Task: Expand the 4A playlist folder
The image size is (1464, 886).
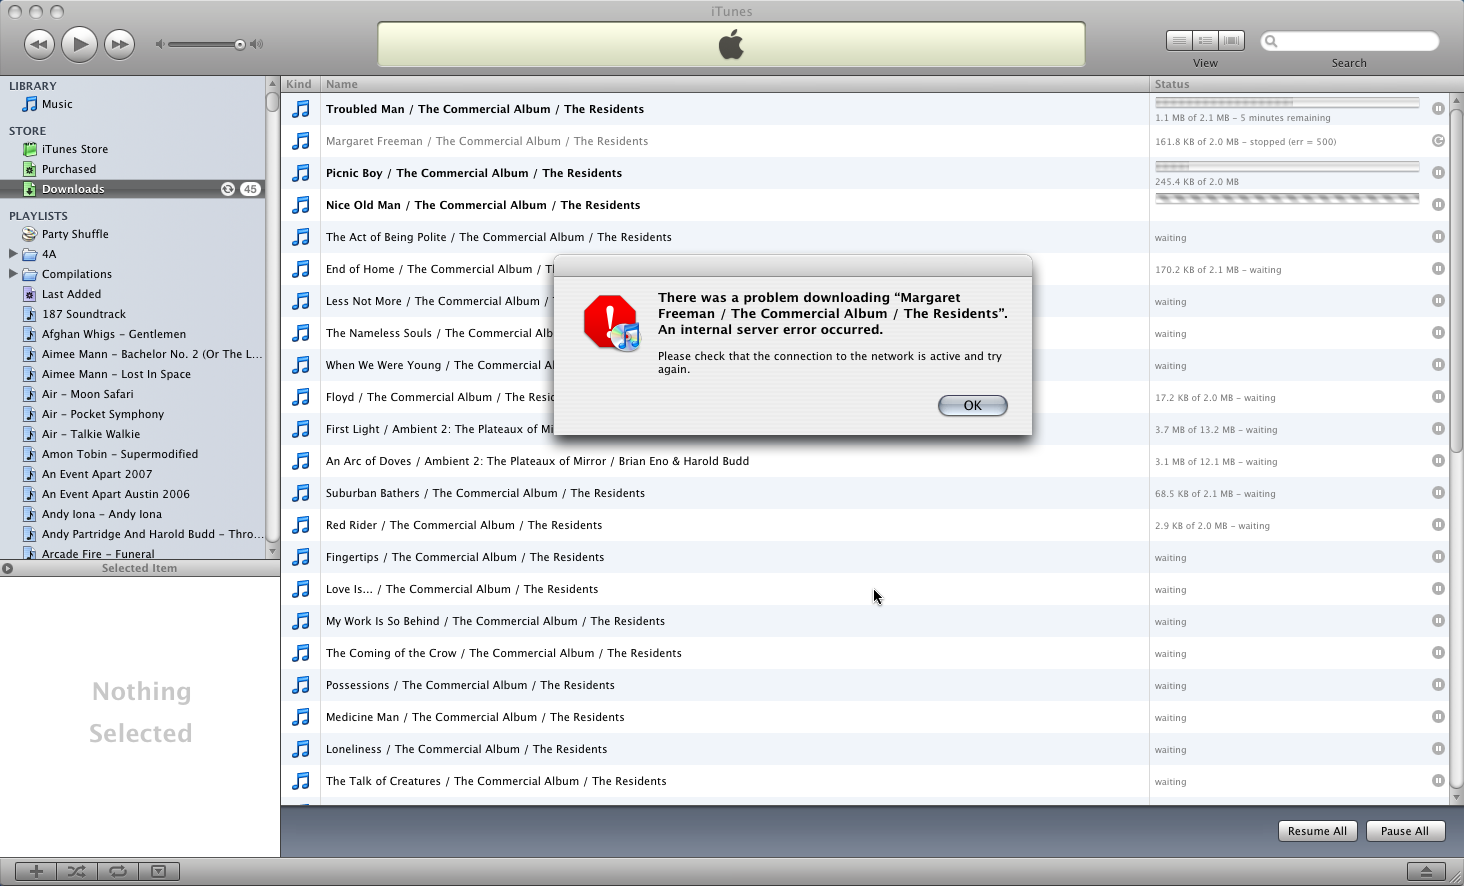Action: coord(13,254)
